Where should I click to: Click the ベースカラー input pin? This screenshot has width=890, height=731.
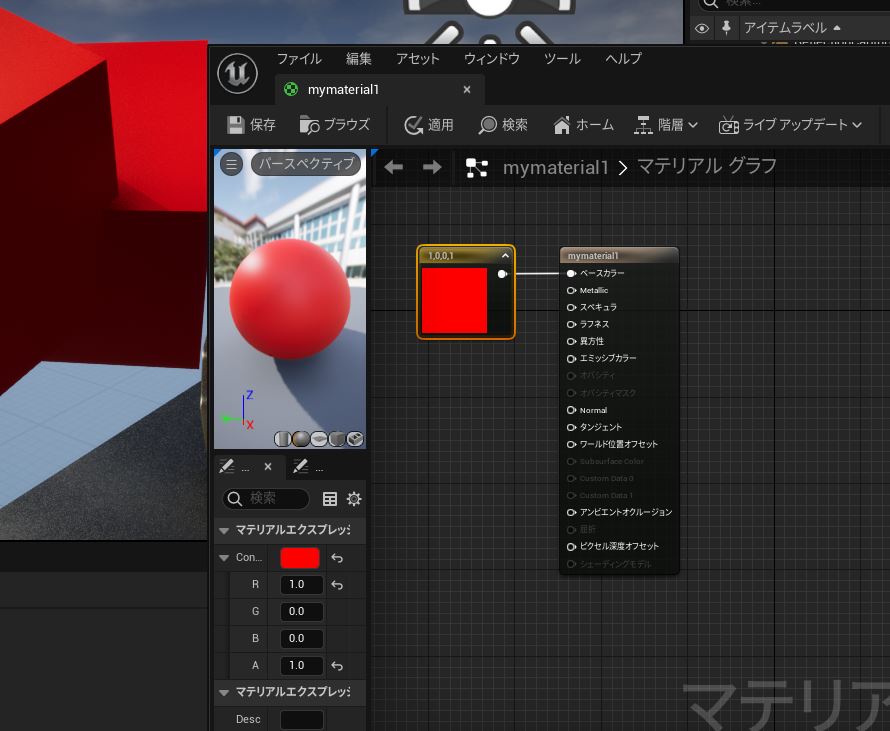point(571,274)
